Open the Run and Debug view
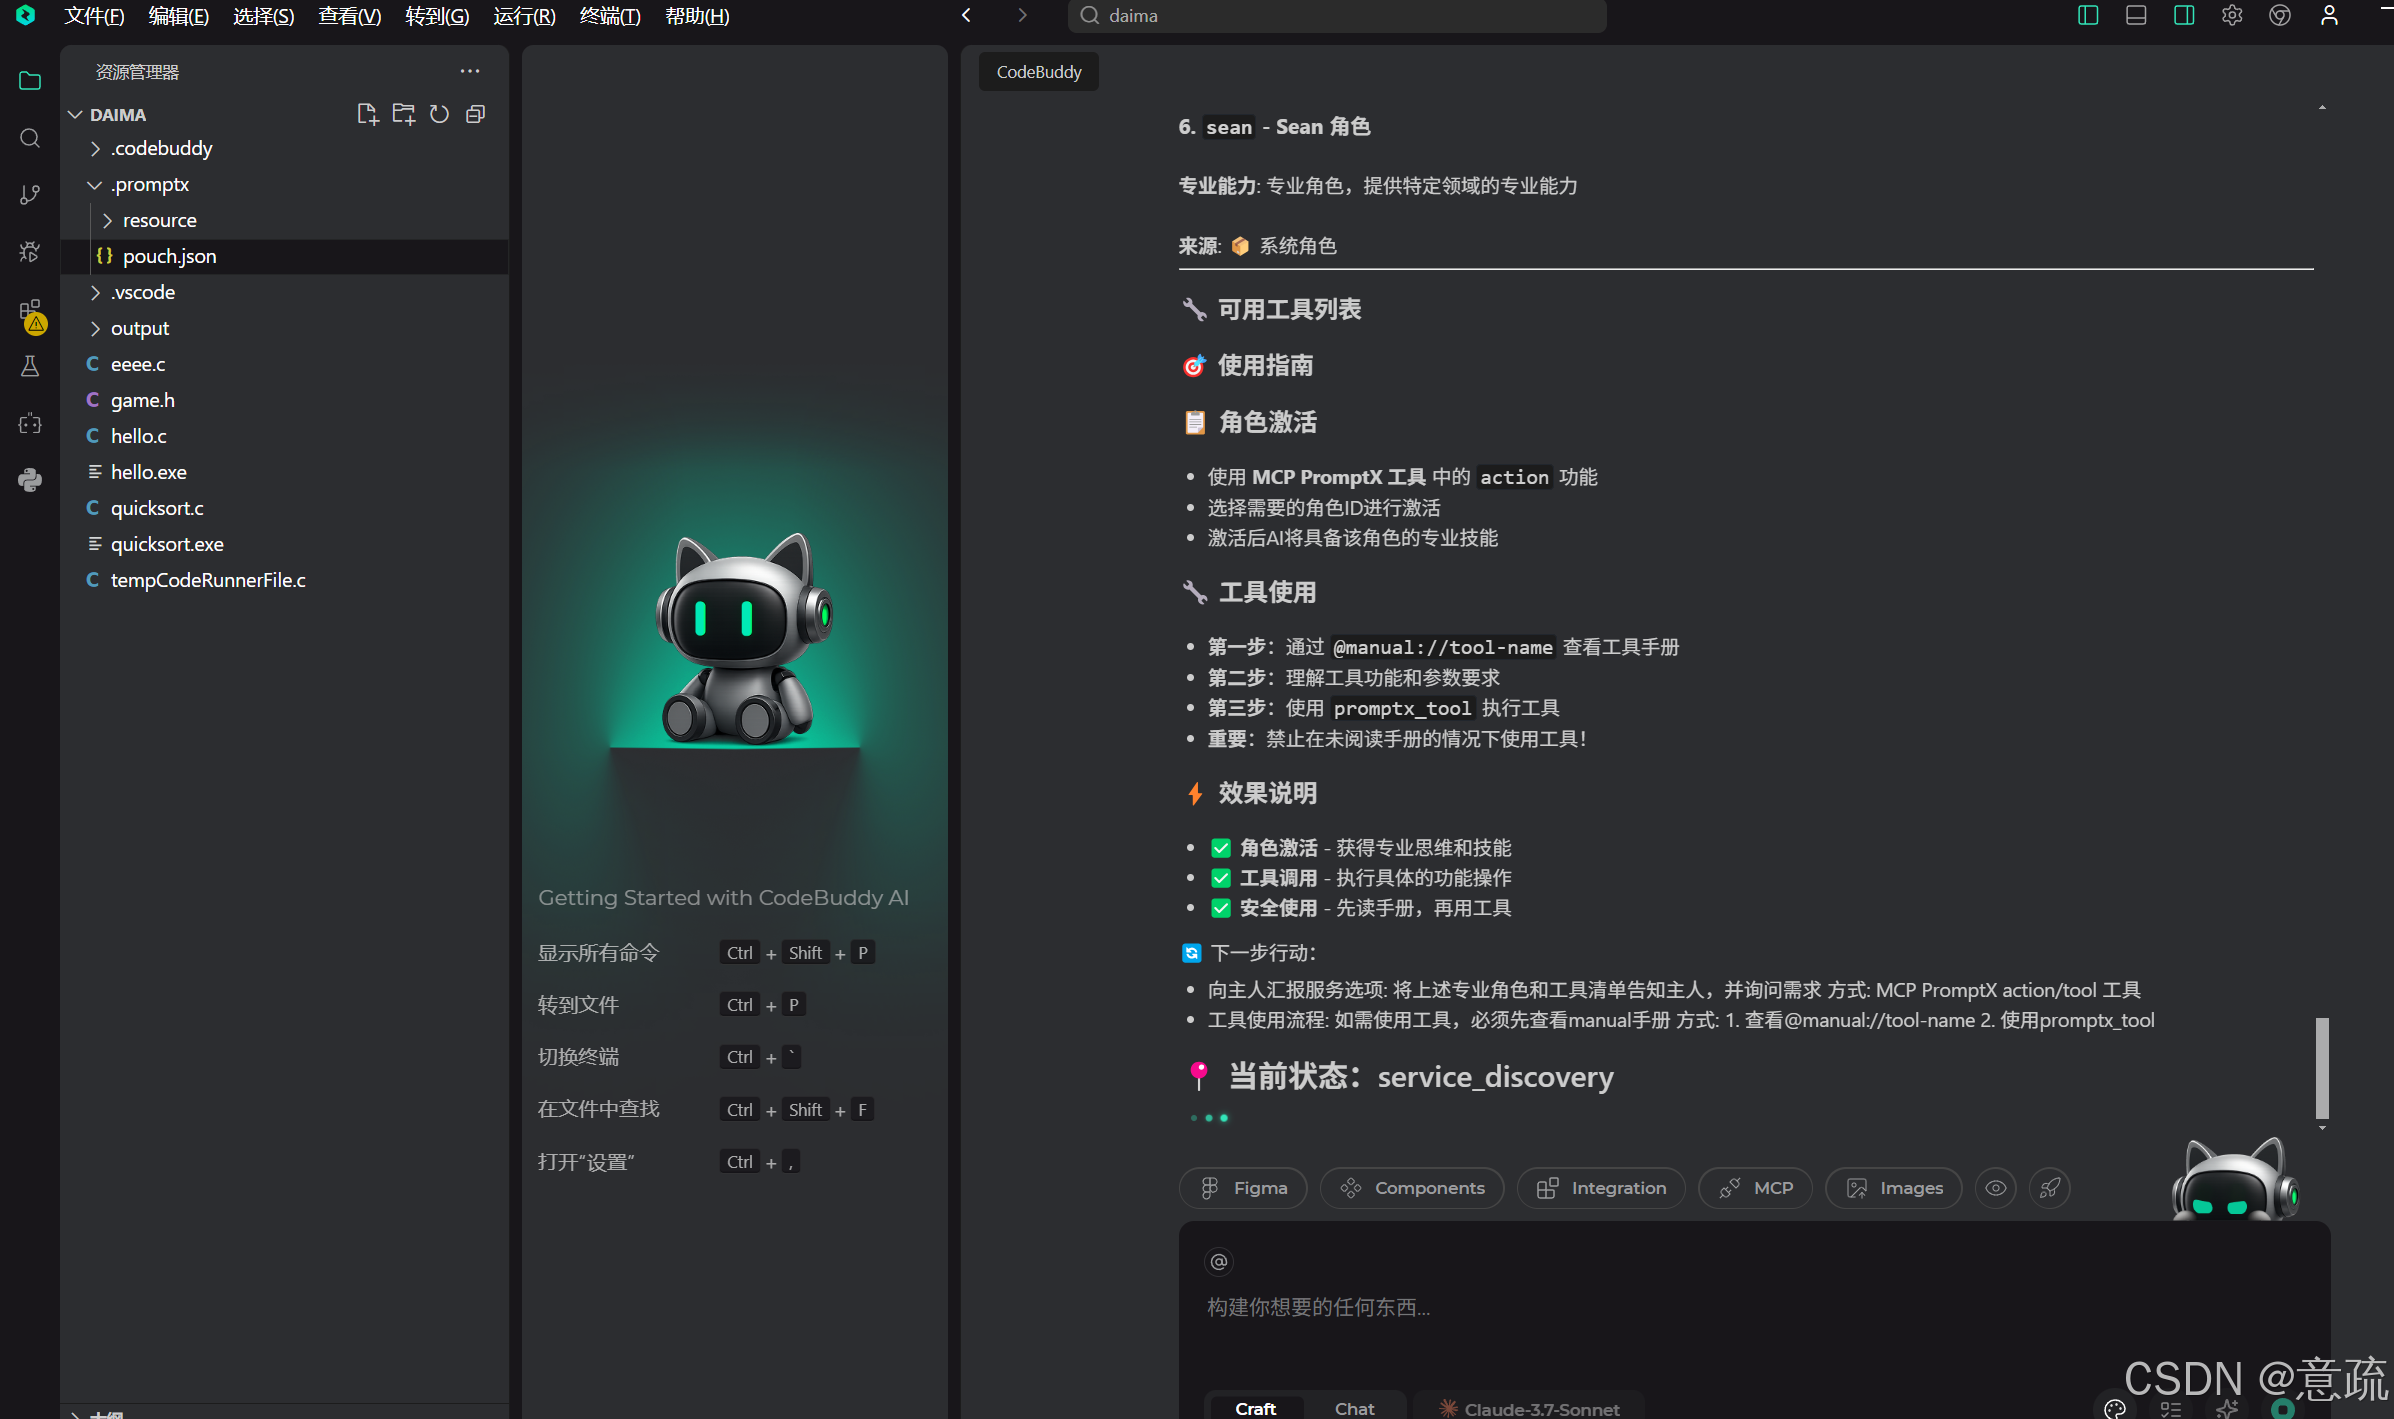The image size is (2394, 1419). click(x=29, y=252)
